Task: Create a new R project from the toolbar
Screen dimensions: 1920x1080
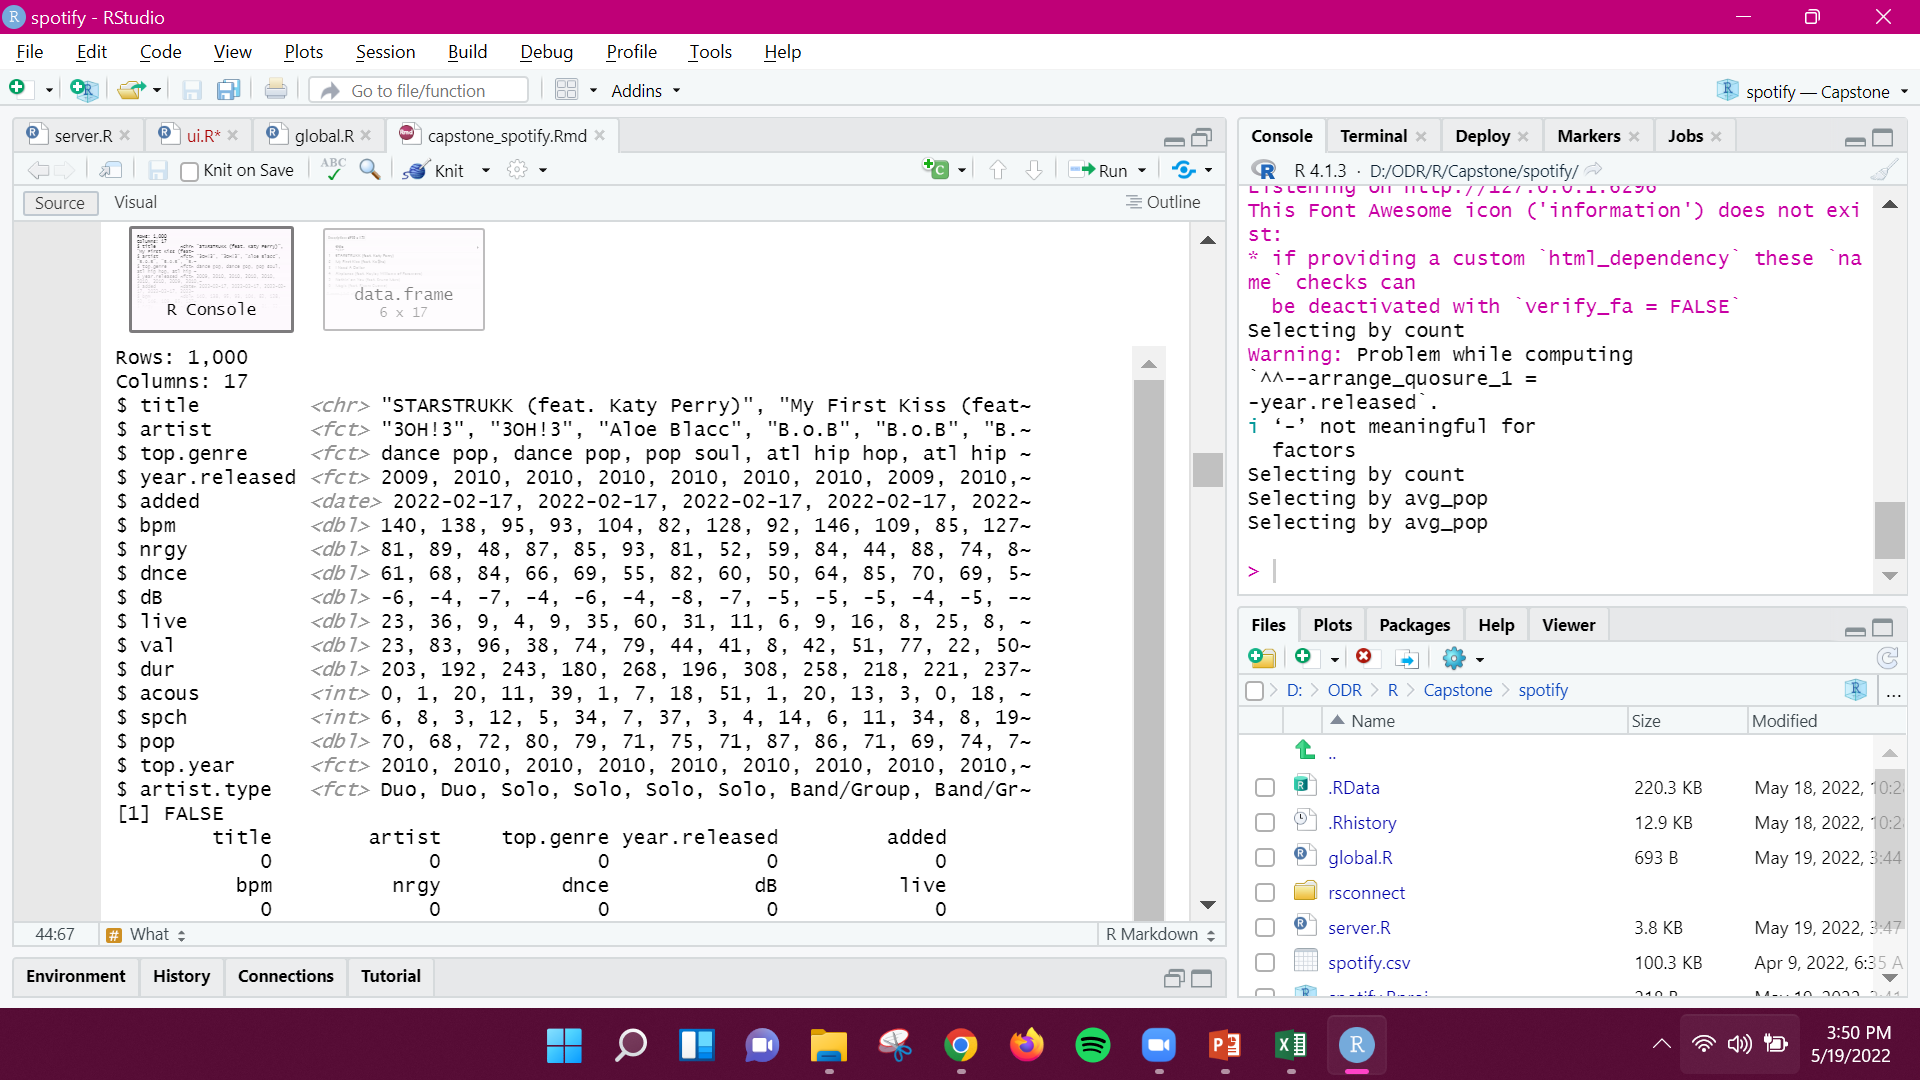Action: point(84,89)
